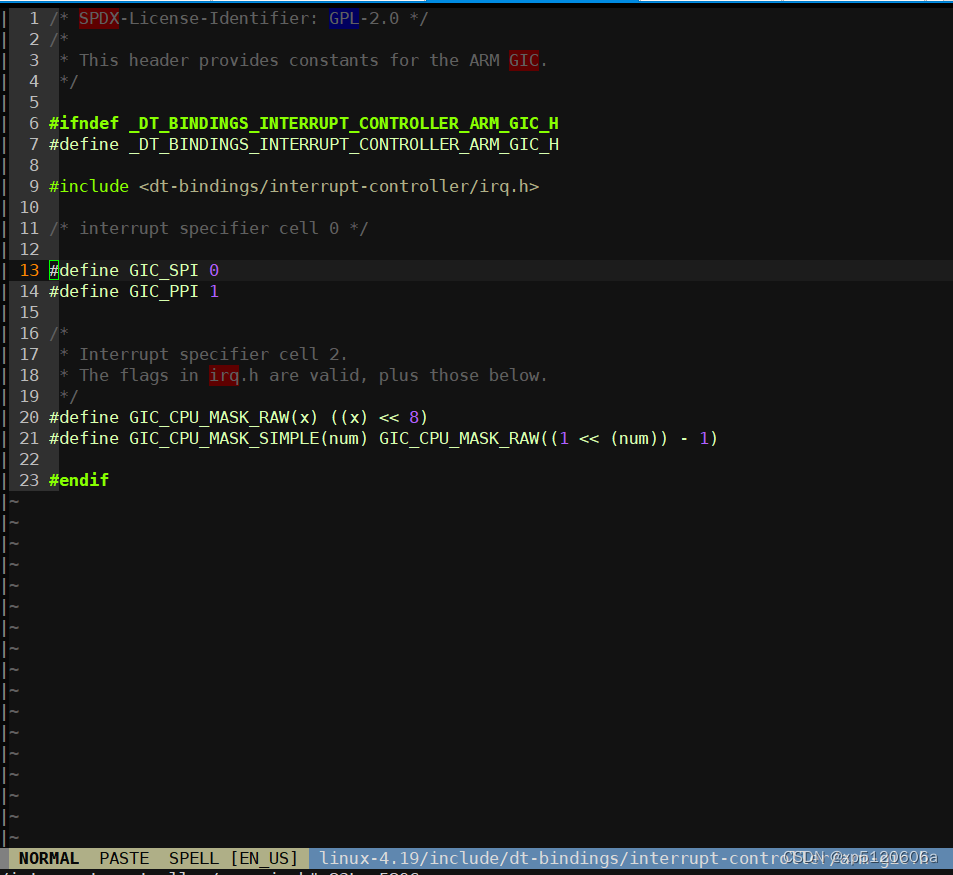Screen dimensions: 953x875
Task: Click the comment 'interrupt specifier cell 0'
Action: point(209,228)
